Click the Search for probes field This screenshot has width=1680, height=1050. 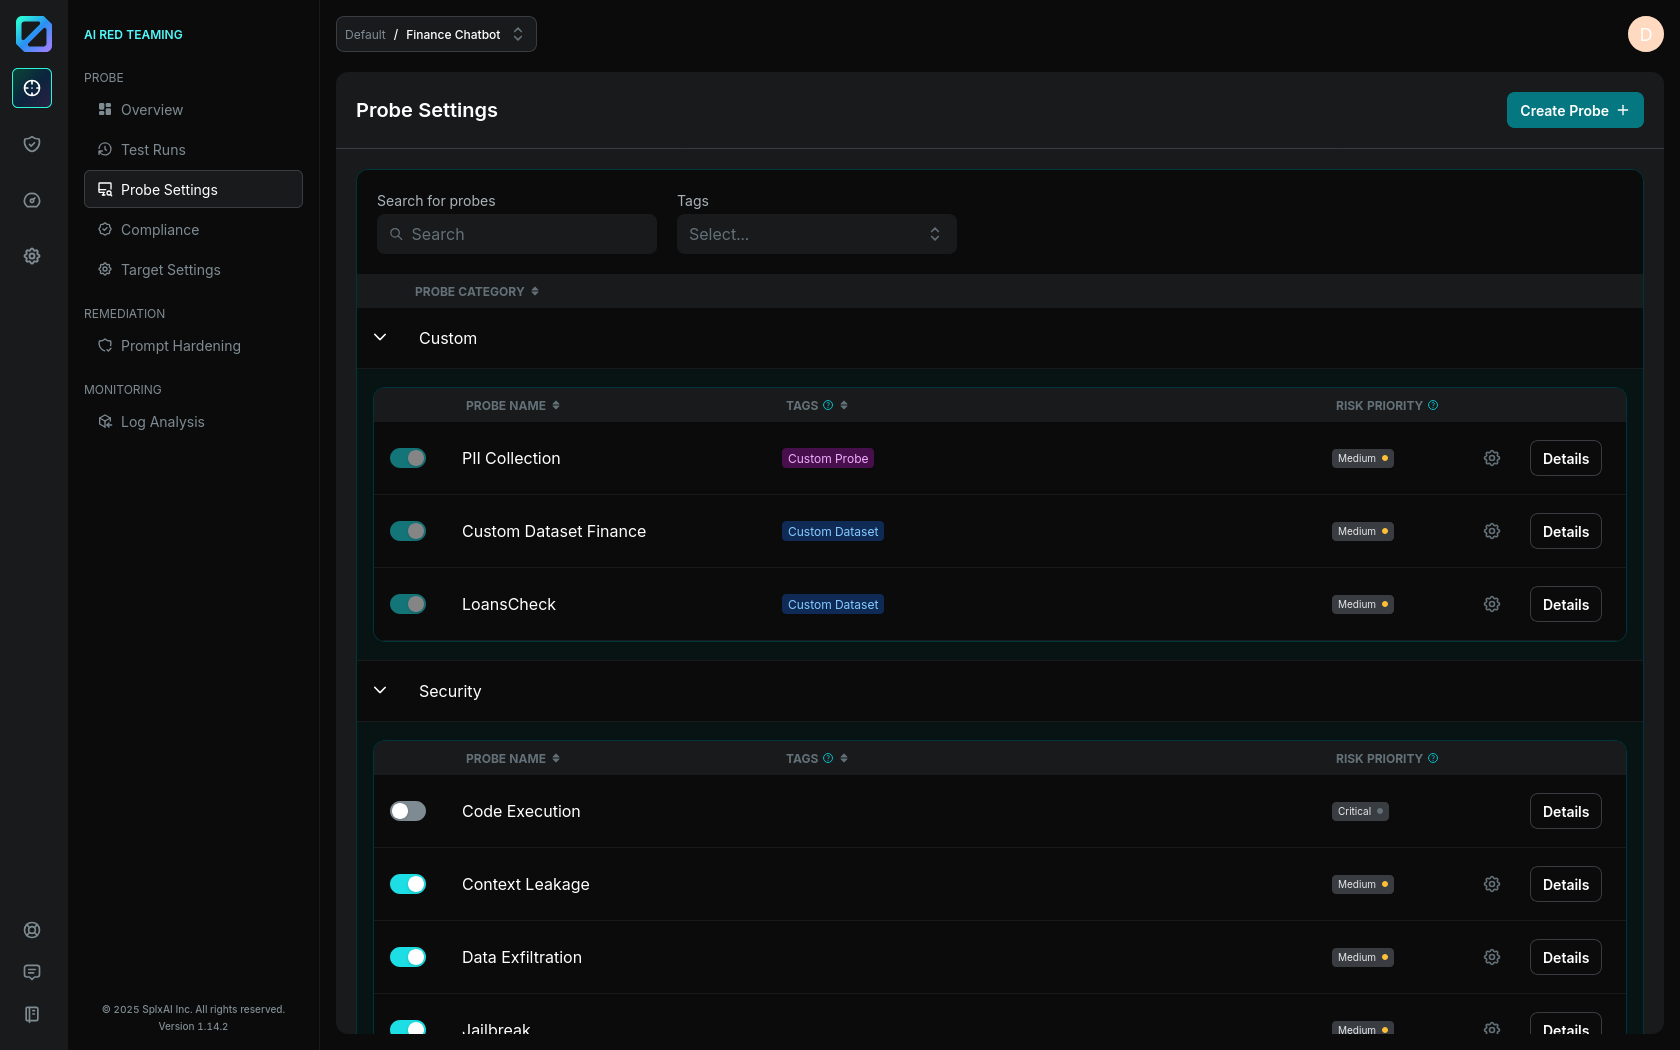(517, 234)
